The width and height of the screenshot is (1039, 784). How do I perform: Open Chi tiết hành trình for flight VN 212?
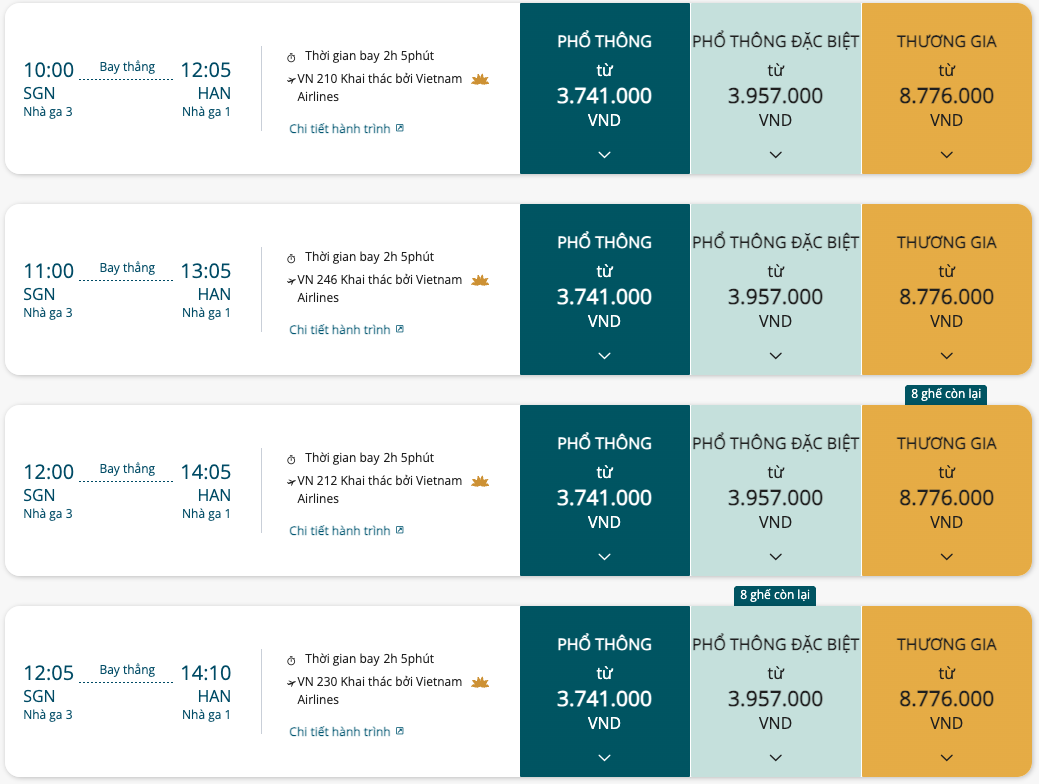point(340,531)
